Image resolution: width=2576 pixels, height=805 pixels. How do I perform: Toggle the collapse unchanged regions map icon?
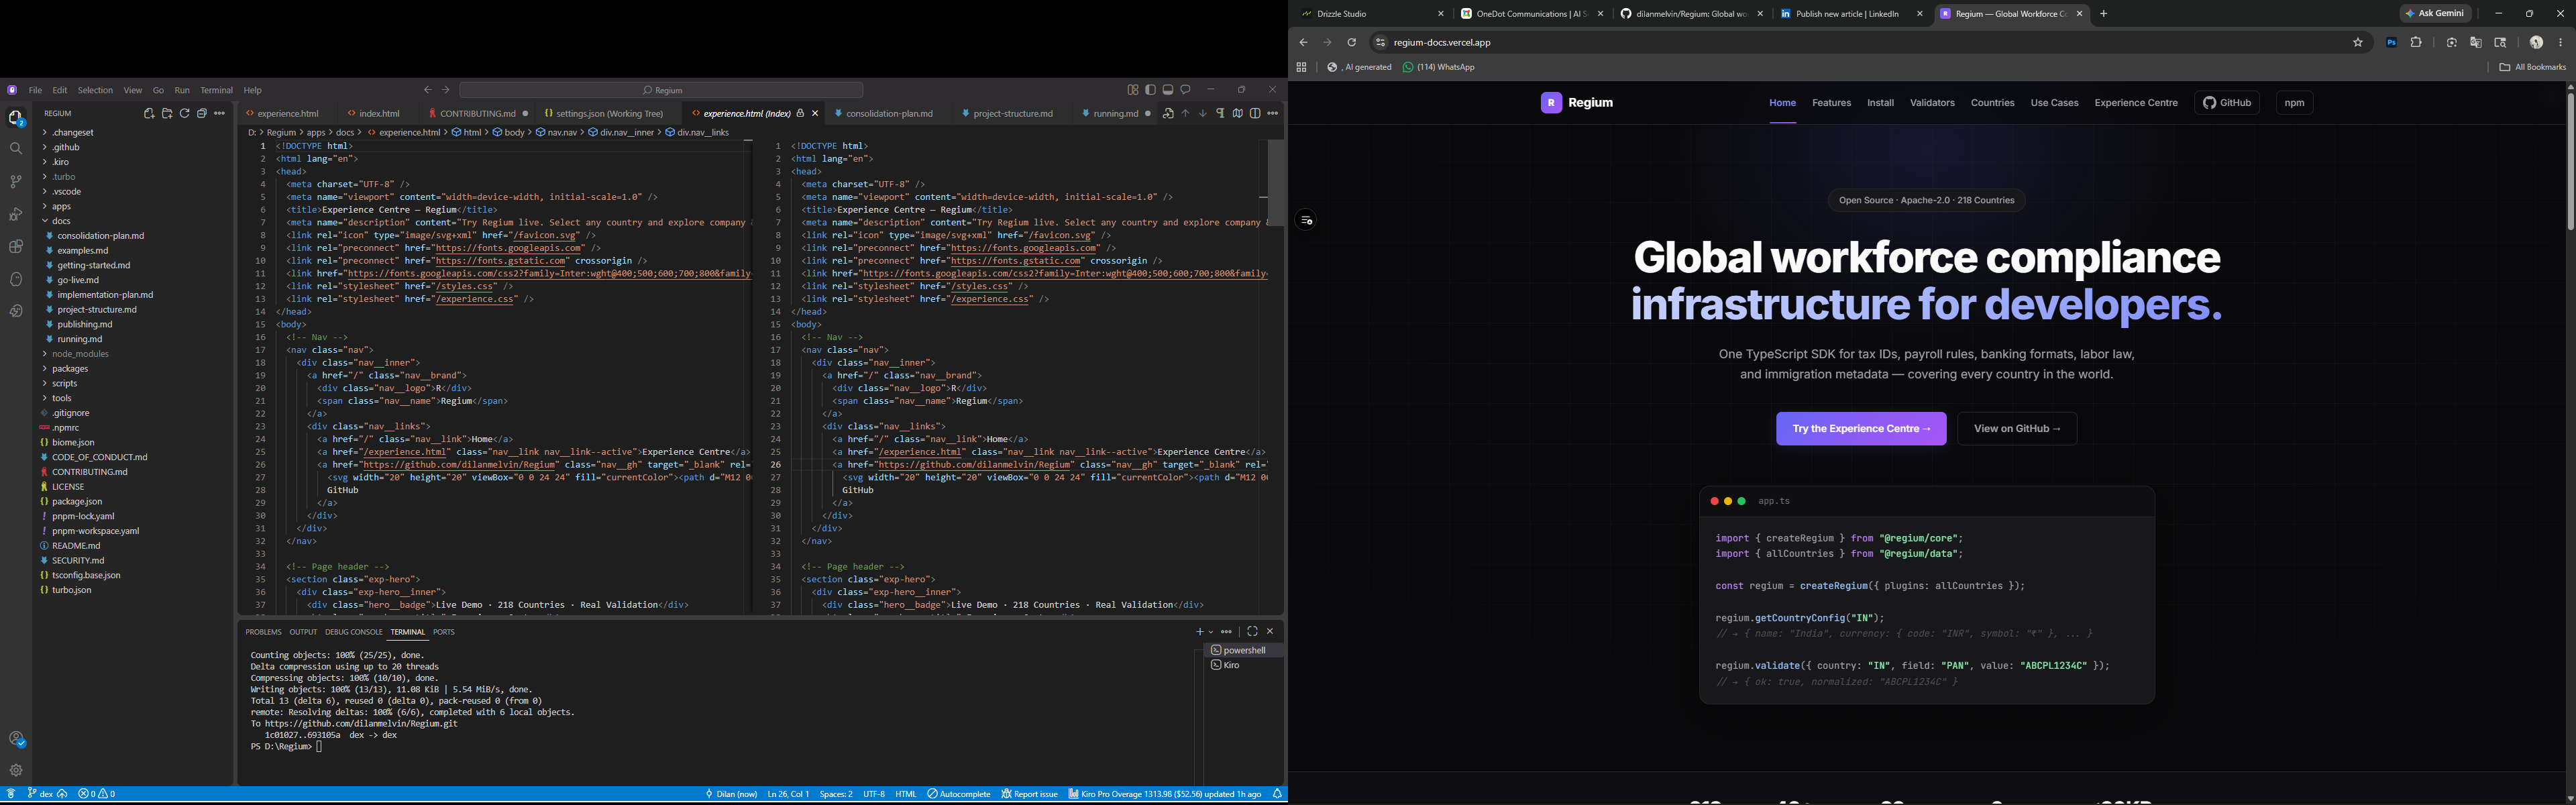click(1238, 114)
